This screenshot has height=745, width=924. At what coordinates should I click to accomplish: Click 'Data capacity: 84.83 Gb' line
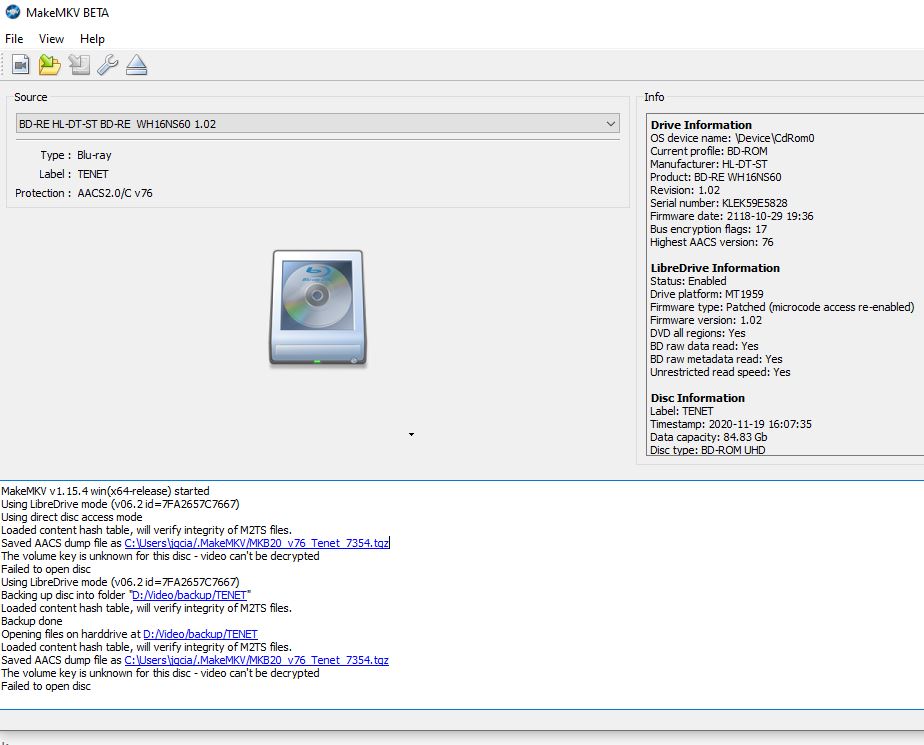tap(708, 437)
